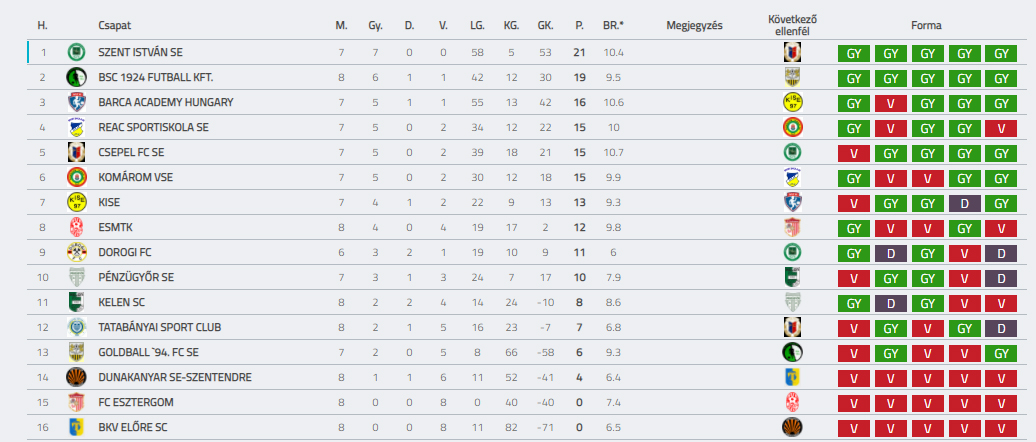The width and height of the screenshot is (1036, 442).
Task: Click the Szent István SE team logo
Action: pos(76,52)
